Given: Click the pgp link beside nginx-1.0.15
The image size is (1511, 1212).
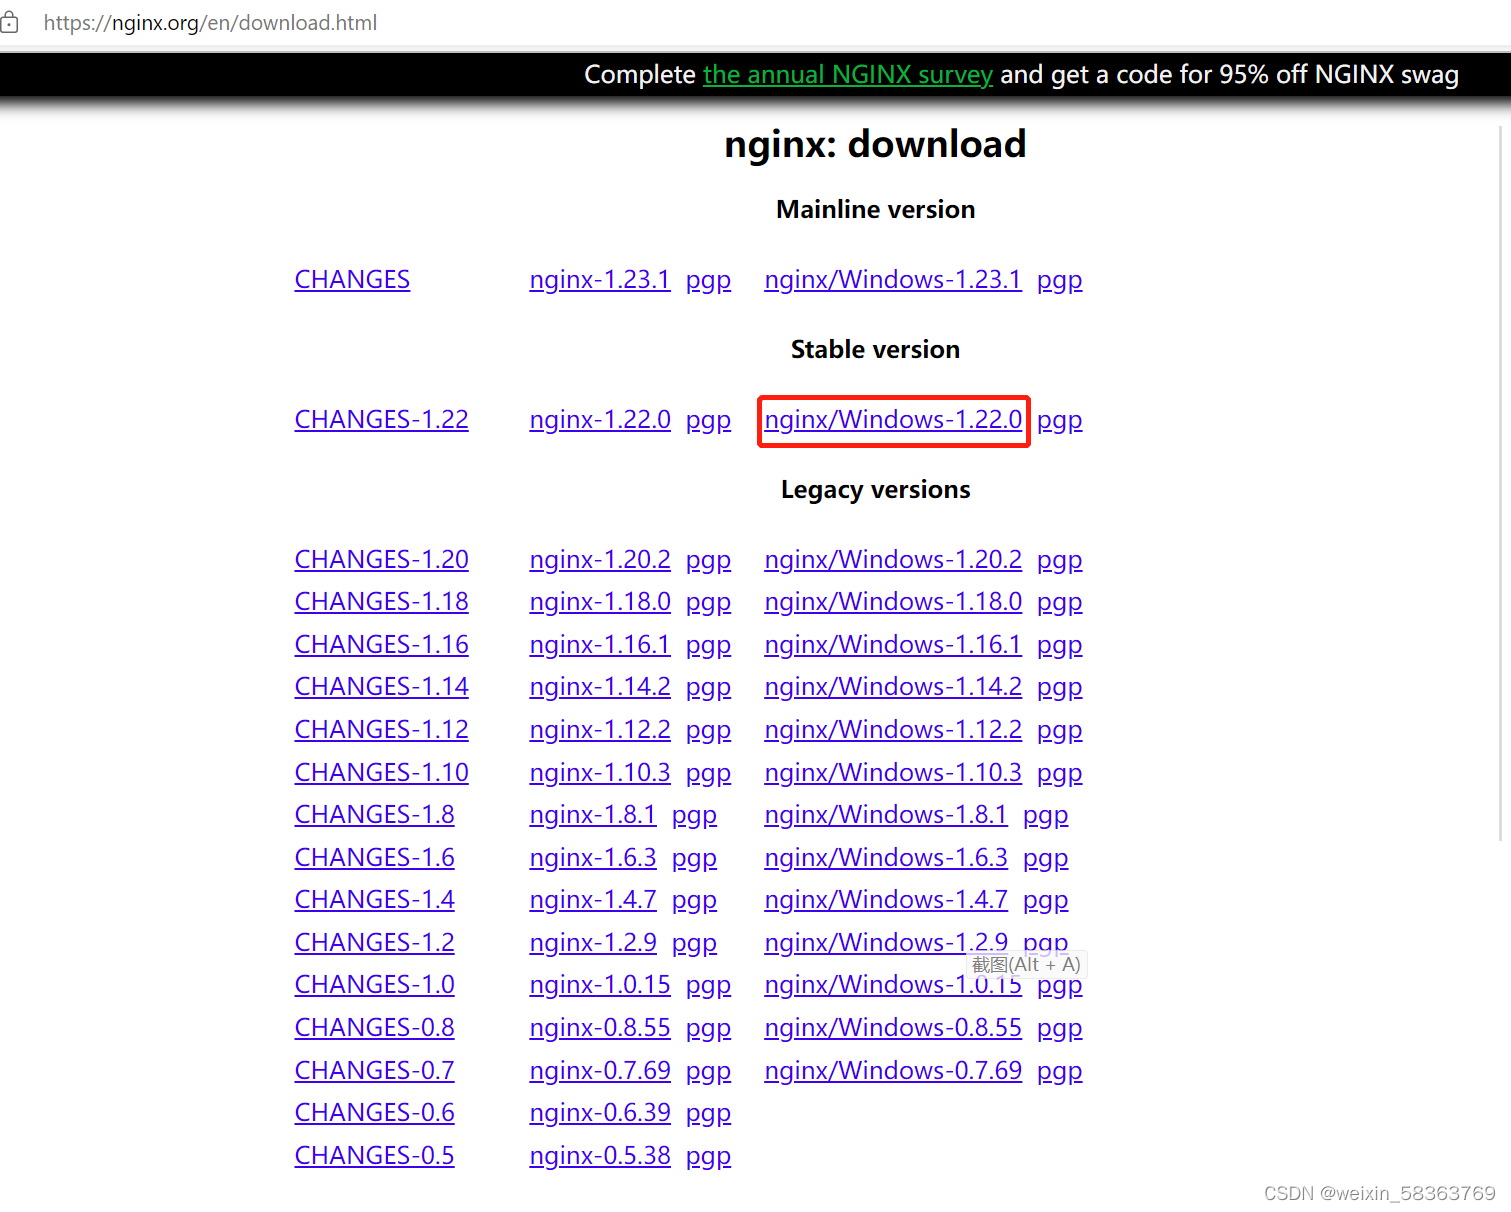Looking at the screenshot, I should pyautogui.click(x=708, y=984).
